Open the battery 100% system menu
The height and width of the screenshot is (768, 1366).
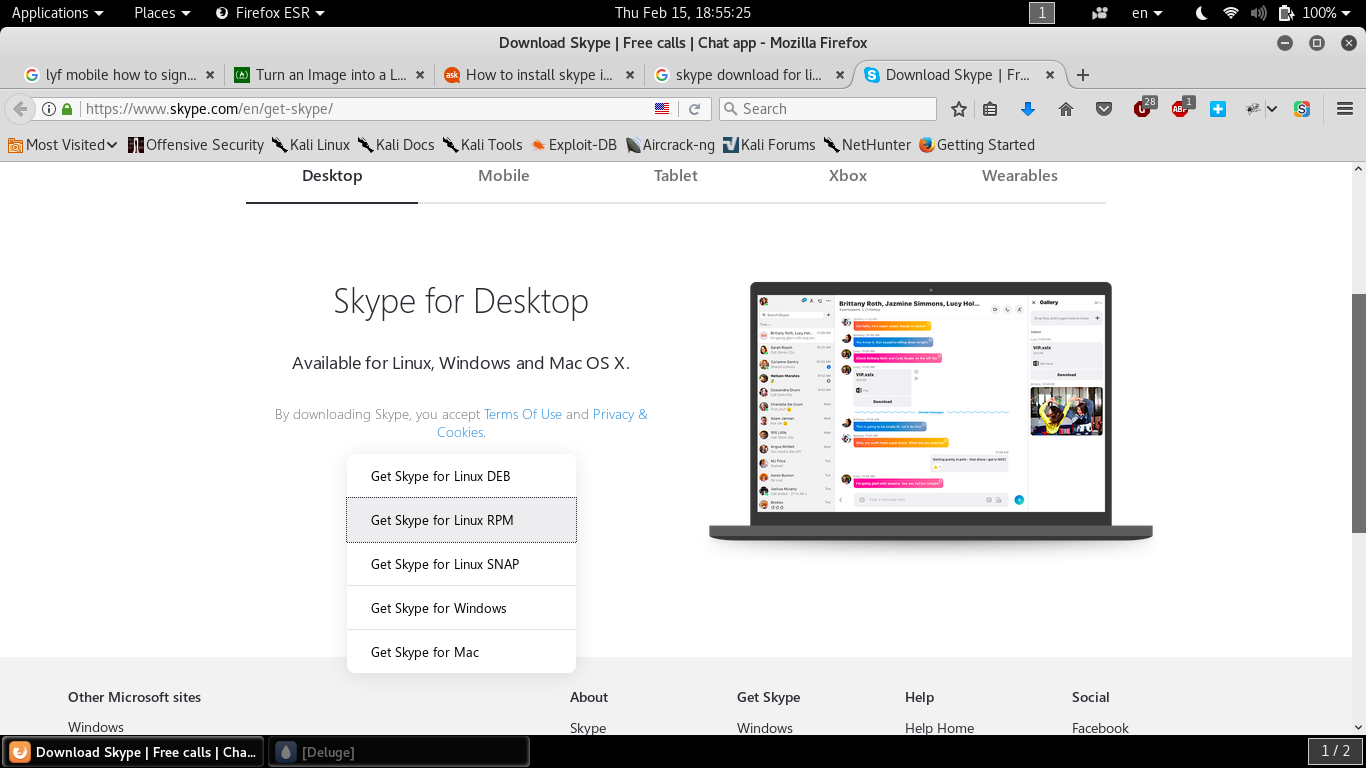click(x=1315, y=13)
